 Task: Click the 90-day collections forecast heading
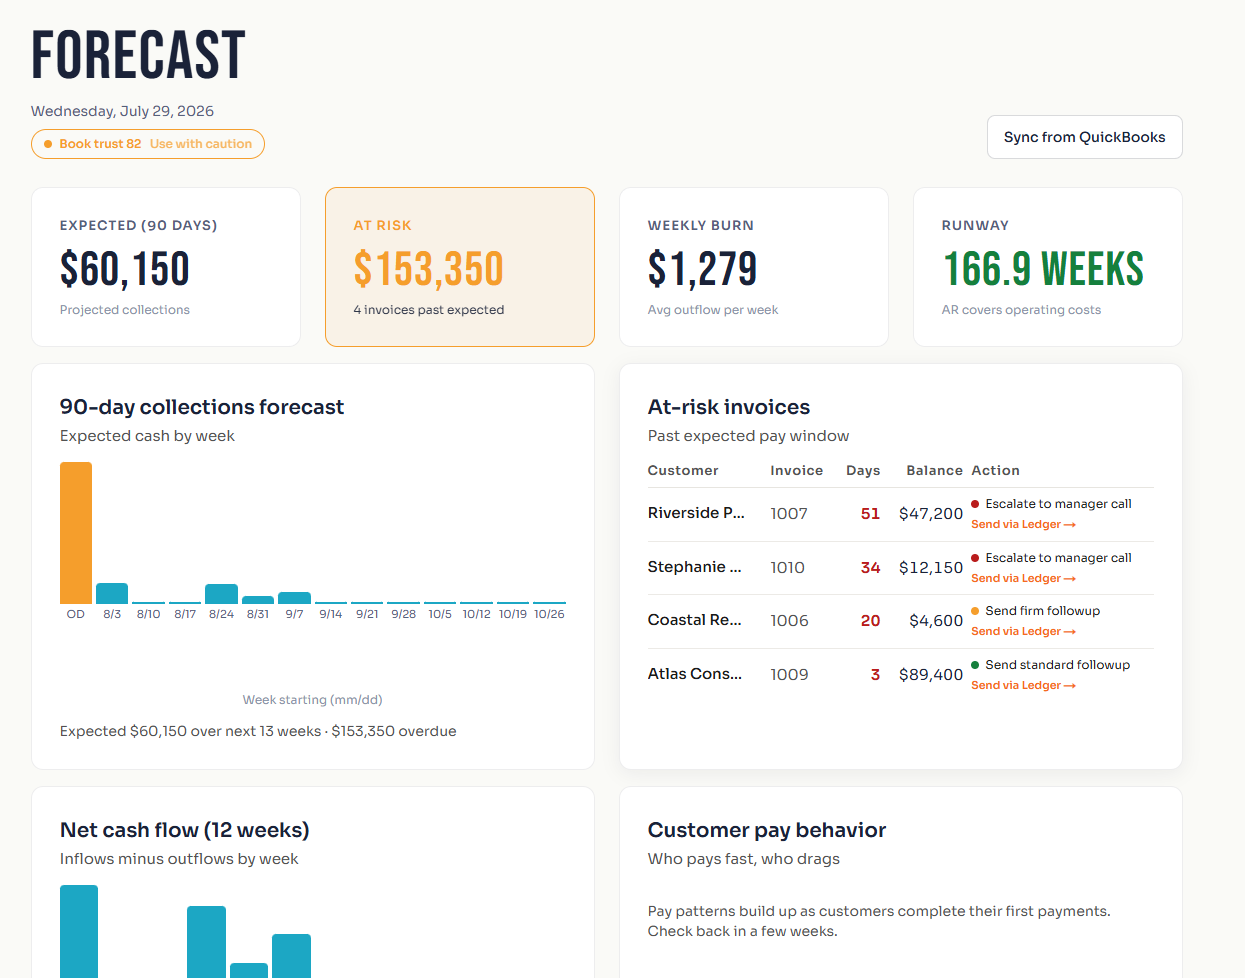(202, 407)
